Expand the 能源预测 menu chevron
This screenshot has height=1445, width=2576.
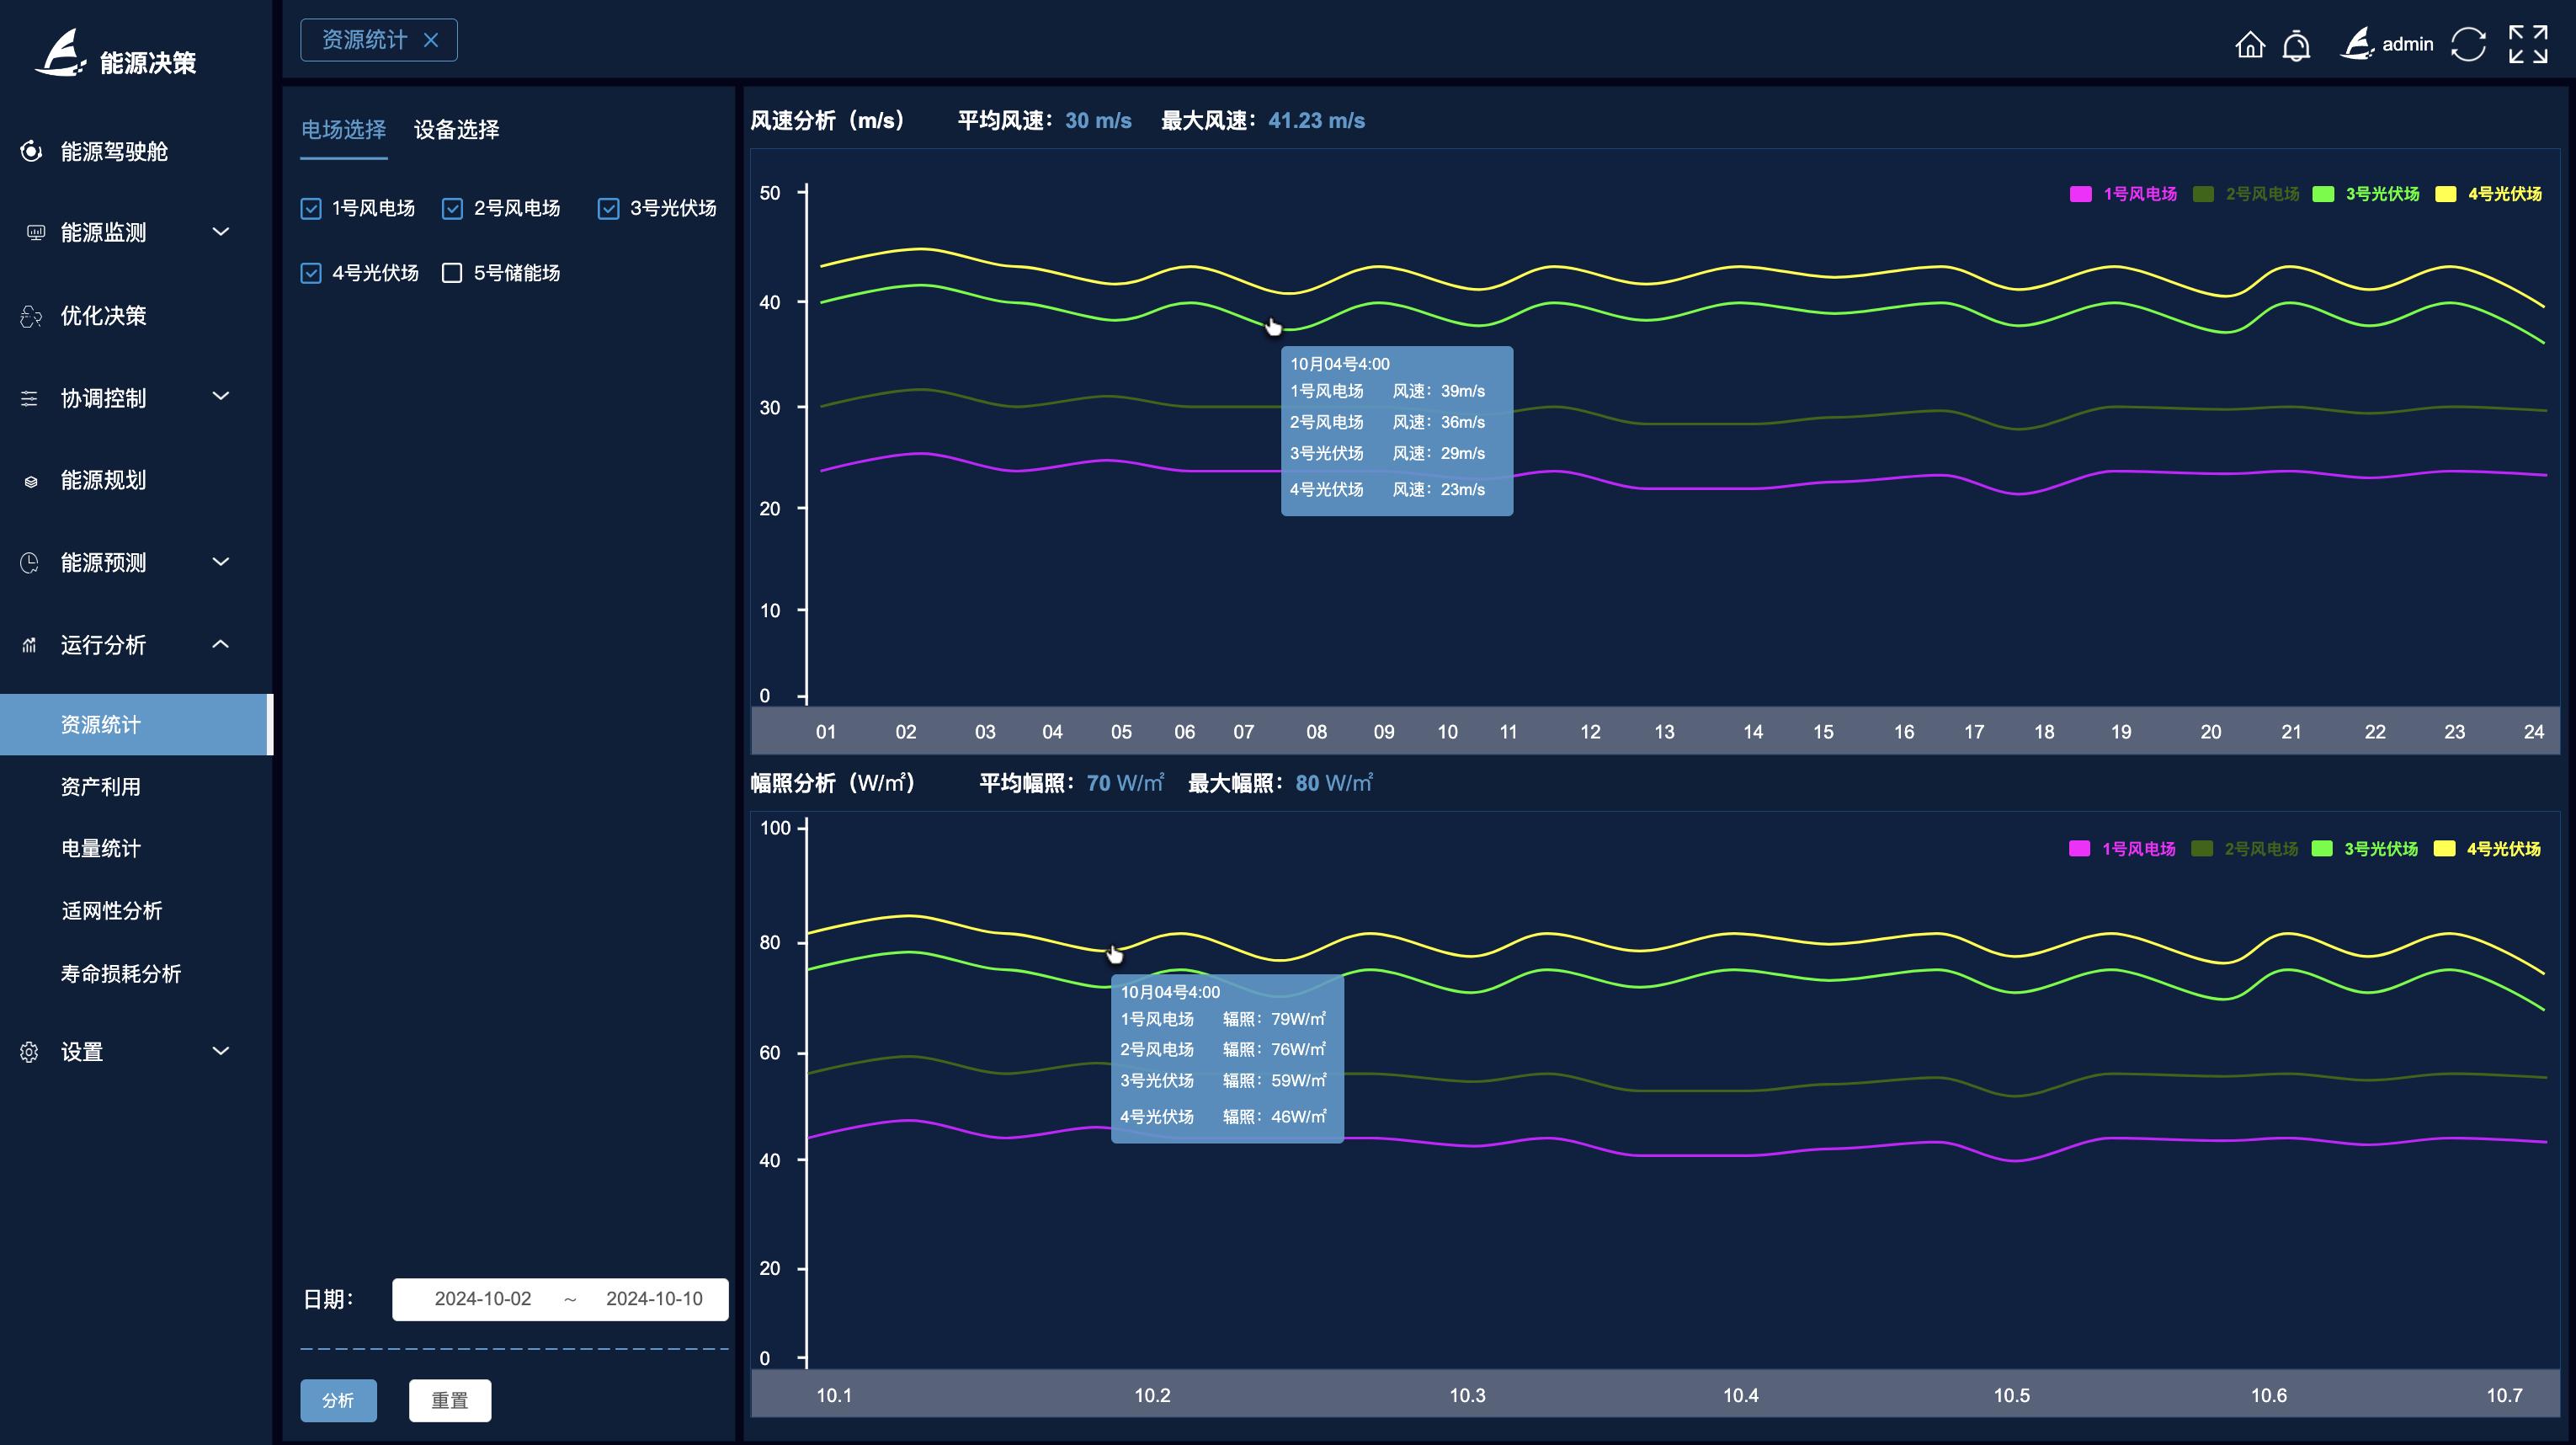(x=221, y=562)
